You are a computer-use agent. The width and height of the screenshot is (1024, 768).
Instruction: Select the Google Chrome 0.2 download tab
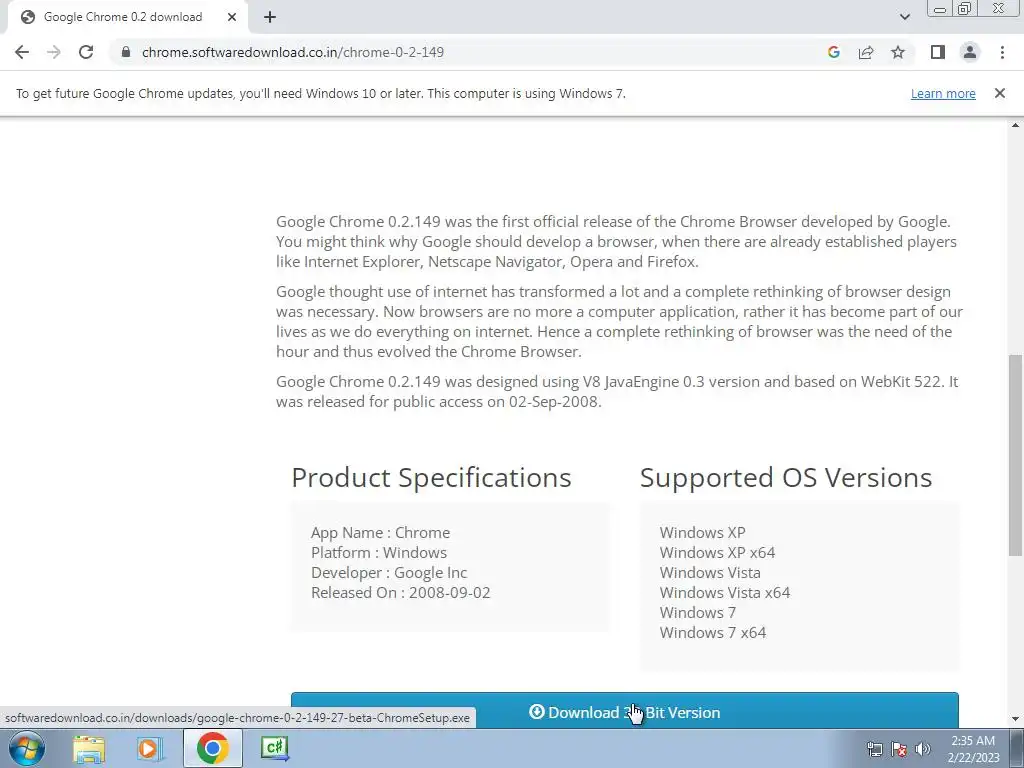[124, 17]
